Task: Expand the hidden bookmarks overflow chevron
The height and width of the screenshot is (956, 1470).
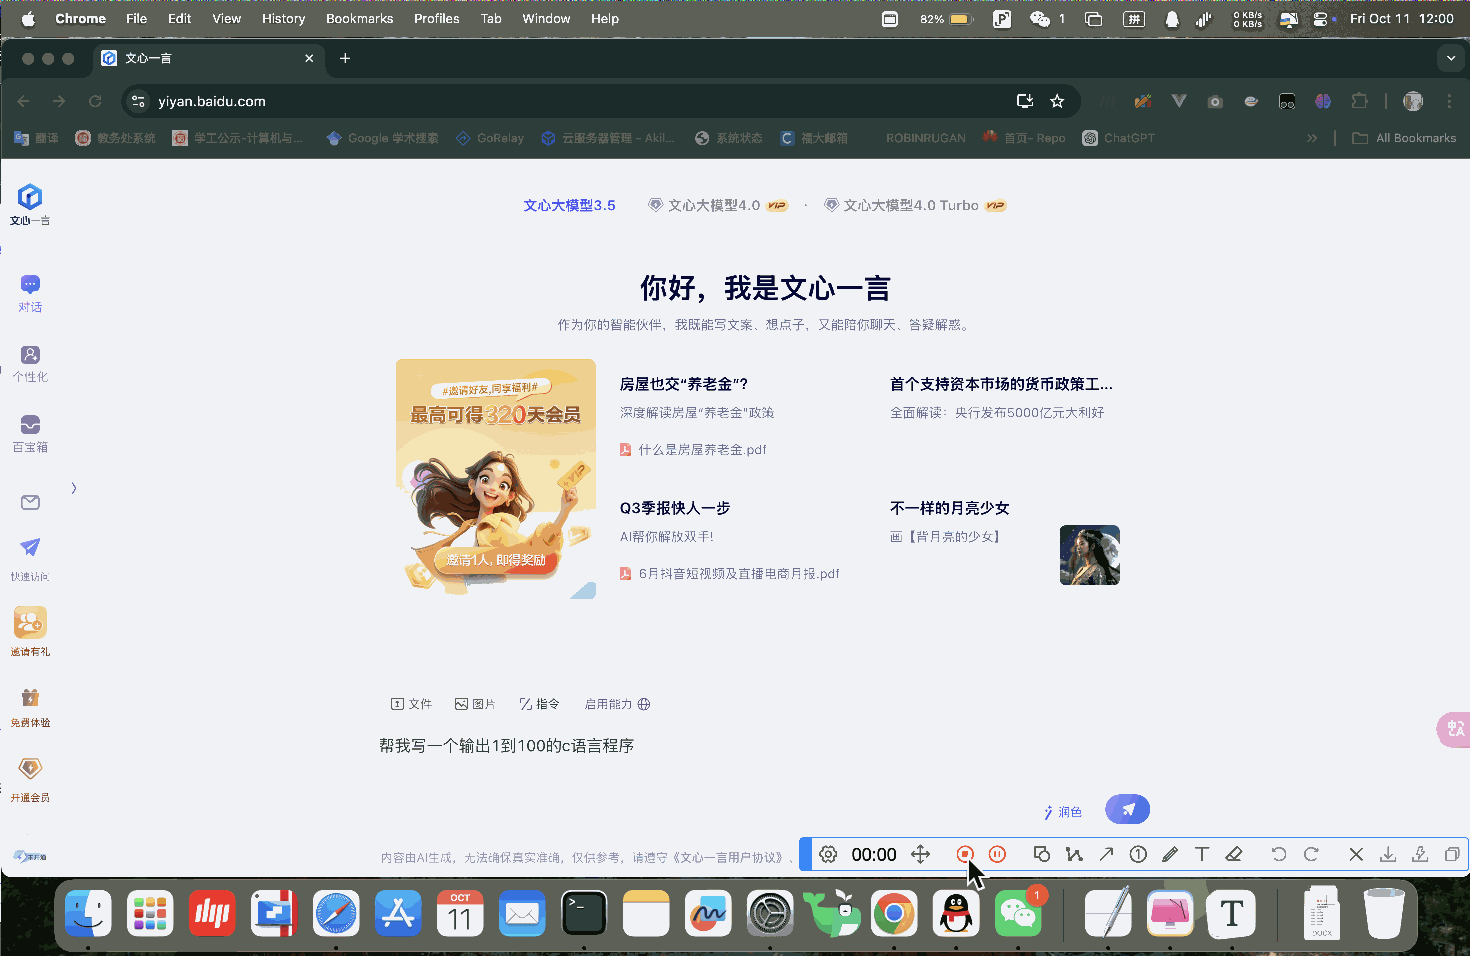Action: coord(1312,138)
